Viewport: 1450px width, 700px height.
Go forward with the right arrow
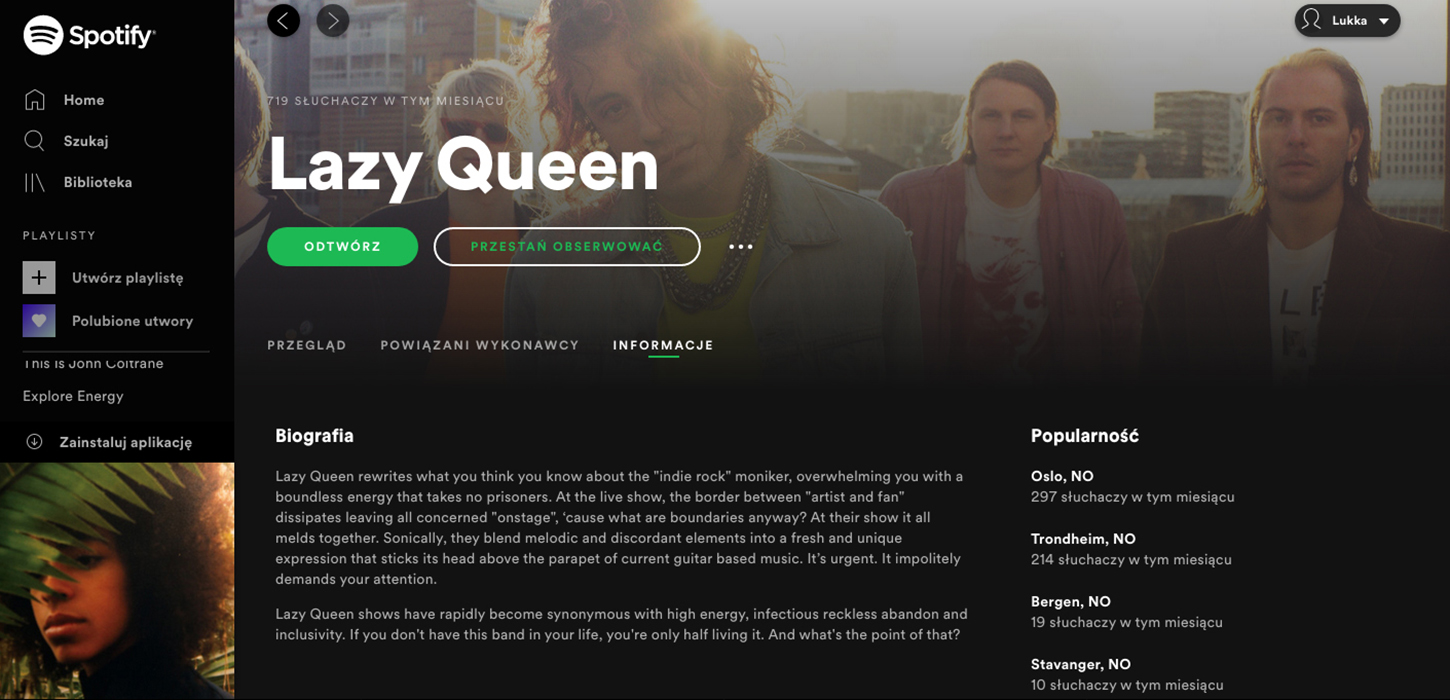coord(333,20)
